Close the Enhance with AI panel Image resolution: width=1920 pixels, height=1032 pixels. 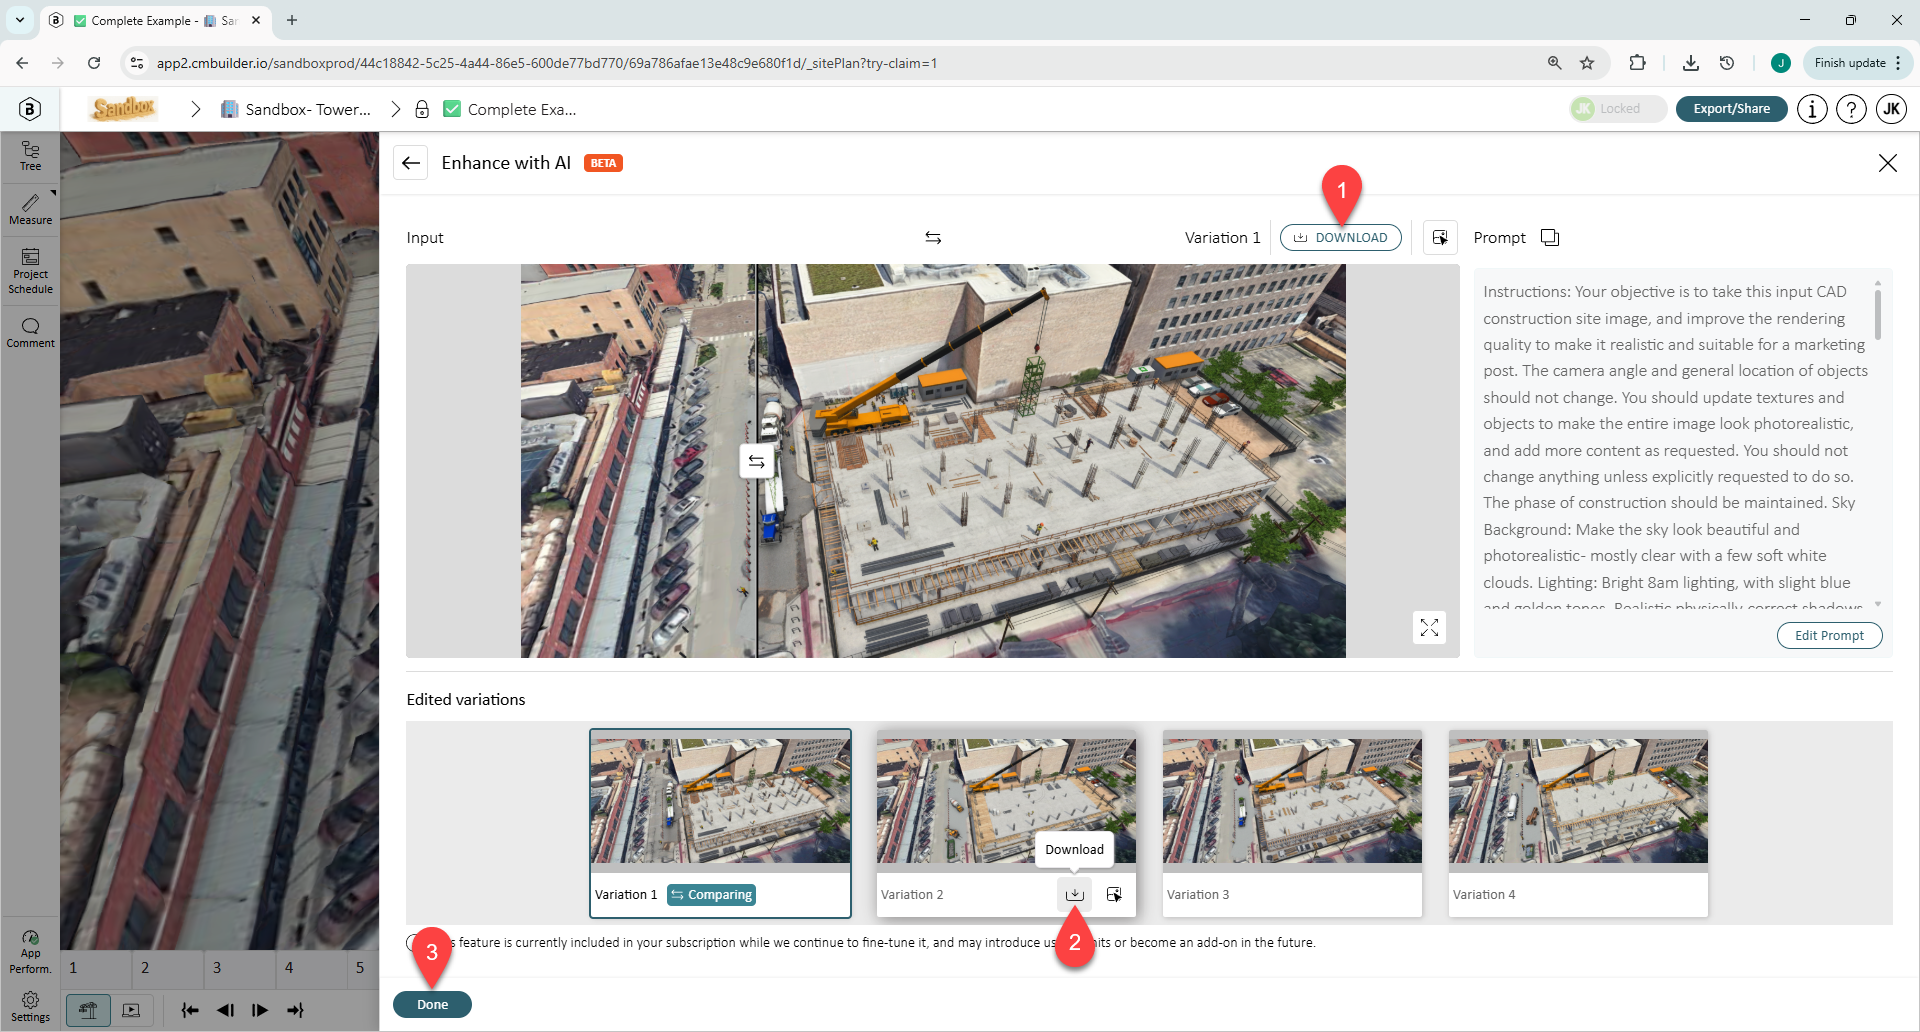1887,163
